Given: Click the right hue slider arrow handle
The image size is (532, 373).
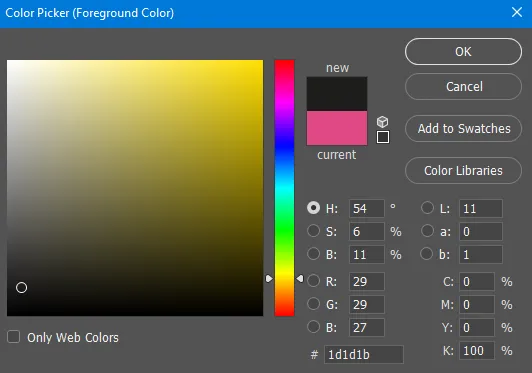Looking at the screenshot, I should coord(300,279).
